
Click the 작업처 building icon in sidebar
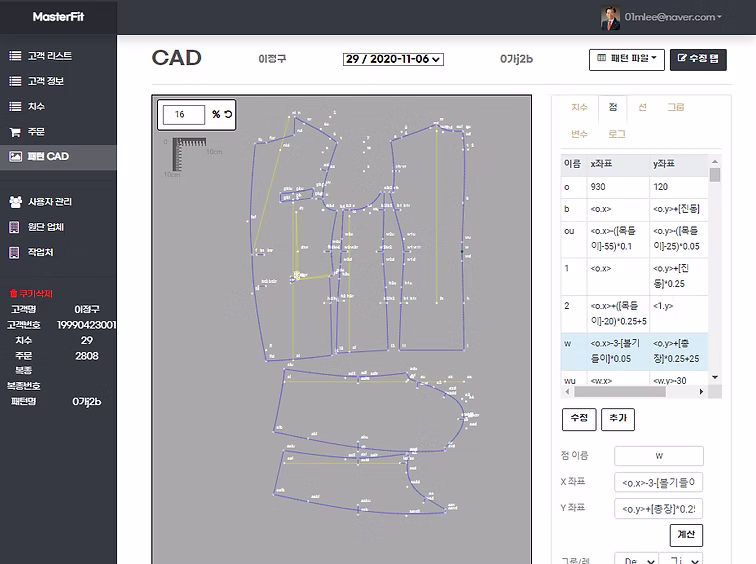(15, 253)
